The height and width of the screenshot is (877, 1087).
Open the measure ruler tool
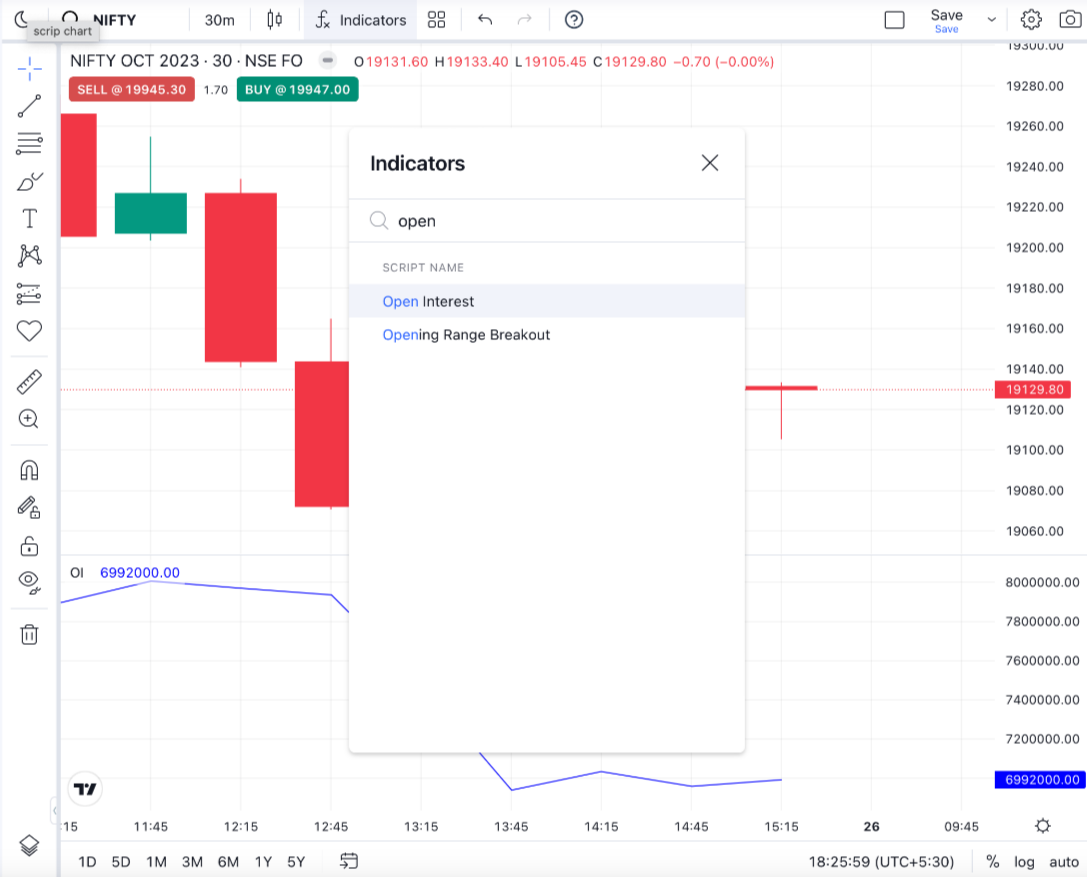pyautogui.click(x=29, y=381)
